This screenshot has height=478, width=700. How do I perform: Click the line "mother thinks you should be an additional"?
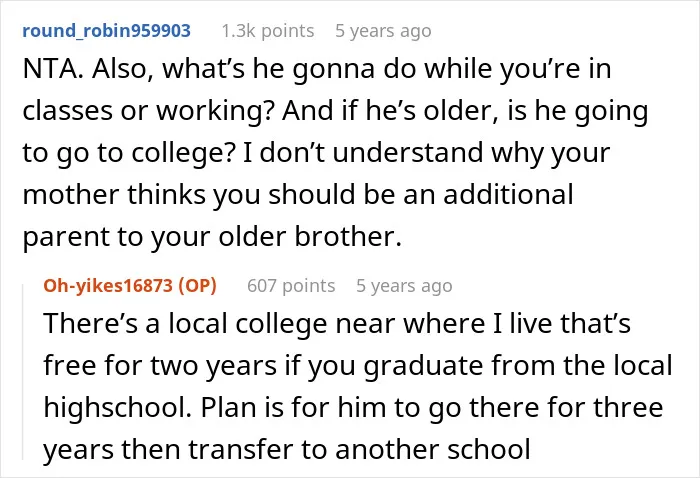(x=298, y=195)
